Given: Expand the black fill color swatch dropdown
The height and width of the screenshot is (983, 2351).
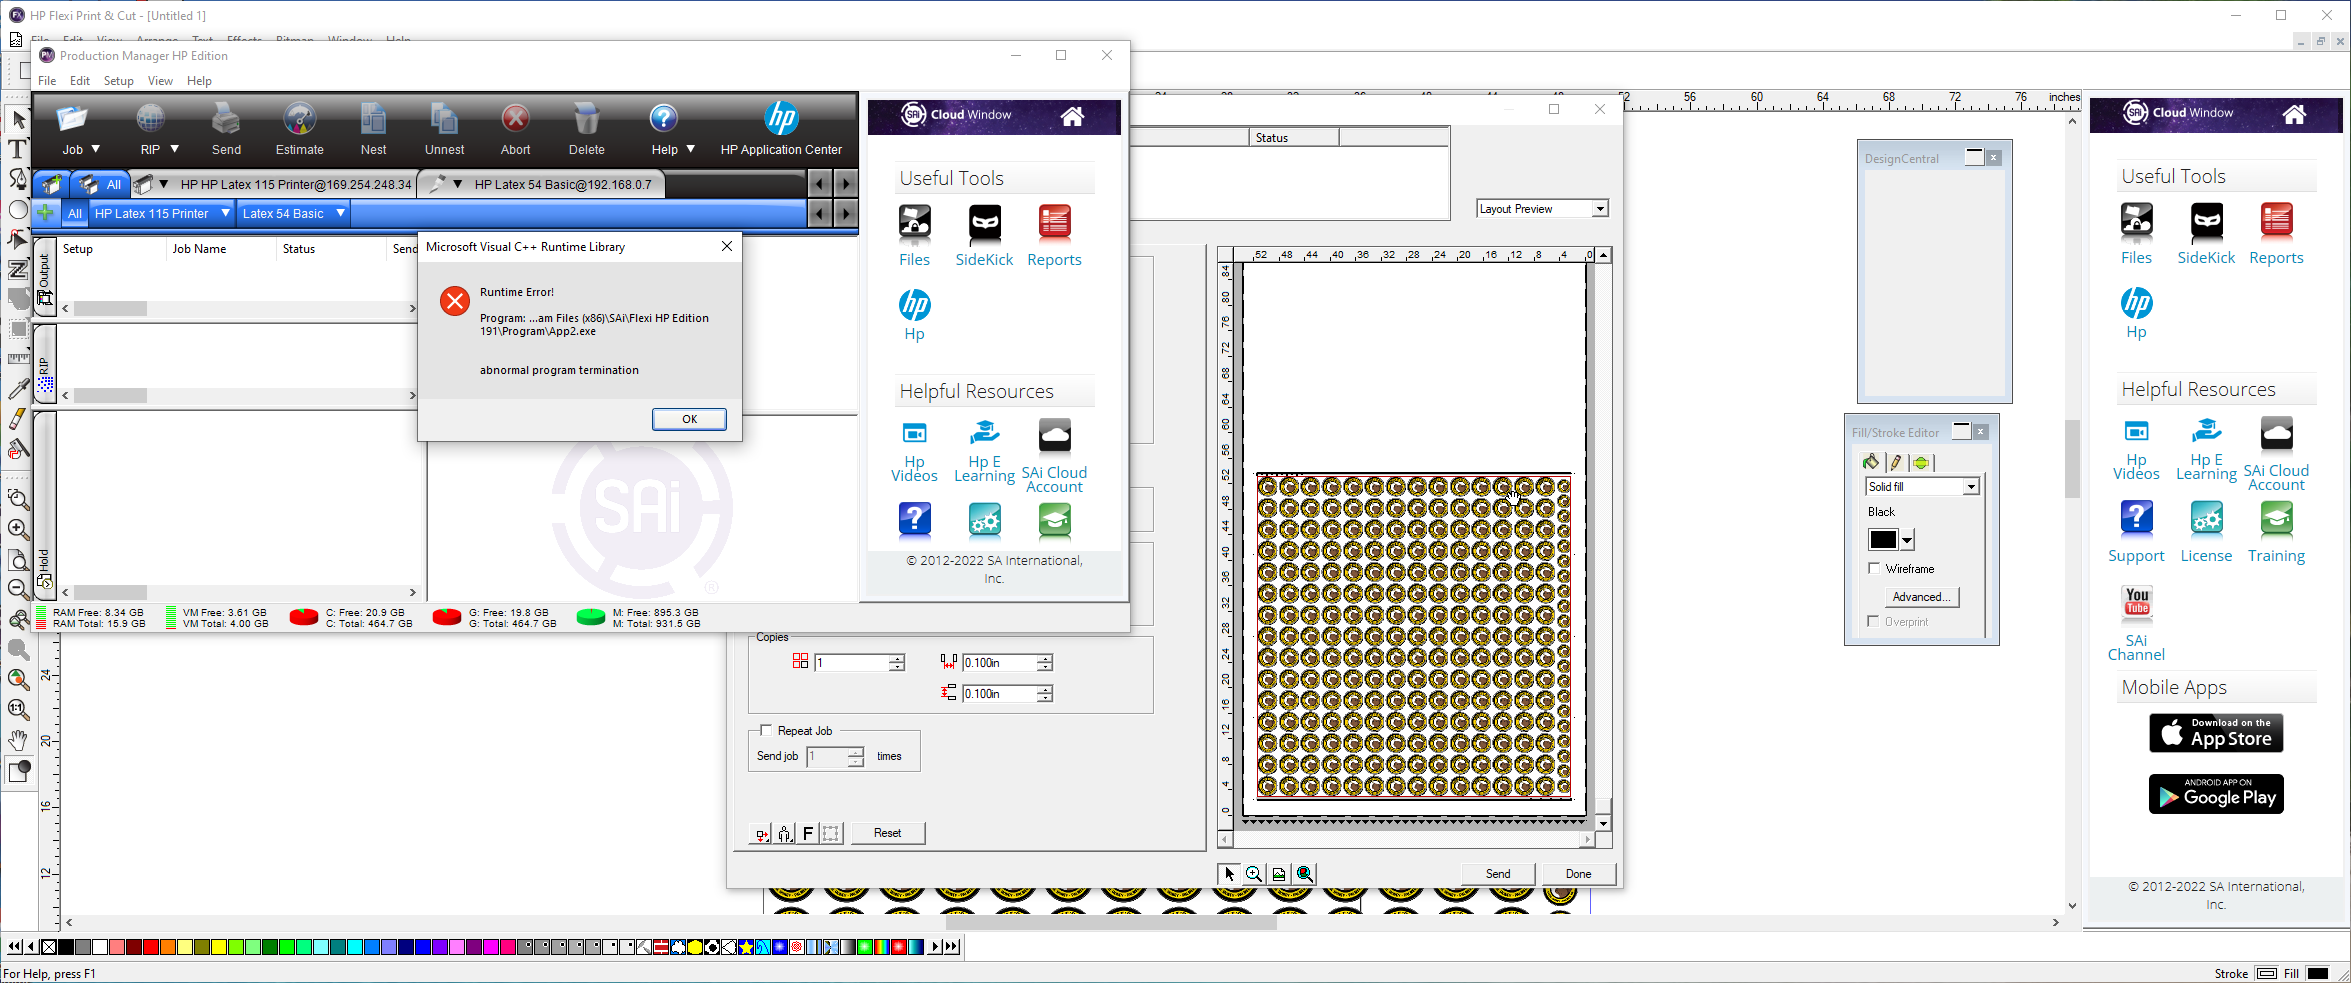Looking at the screenshot, I should pos(1907,540).
